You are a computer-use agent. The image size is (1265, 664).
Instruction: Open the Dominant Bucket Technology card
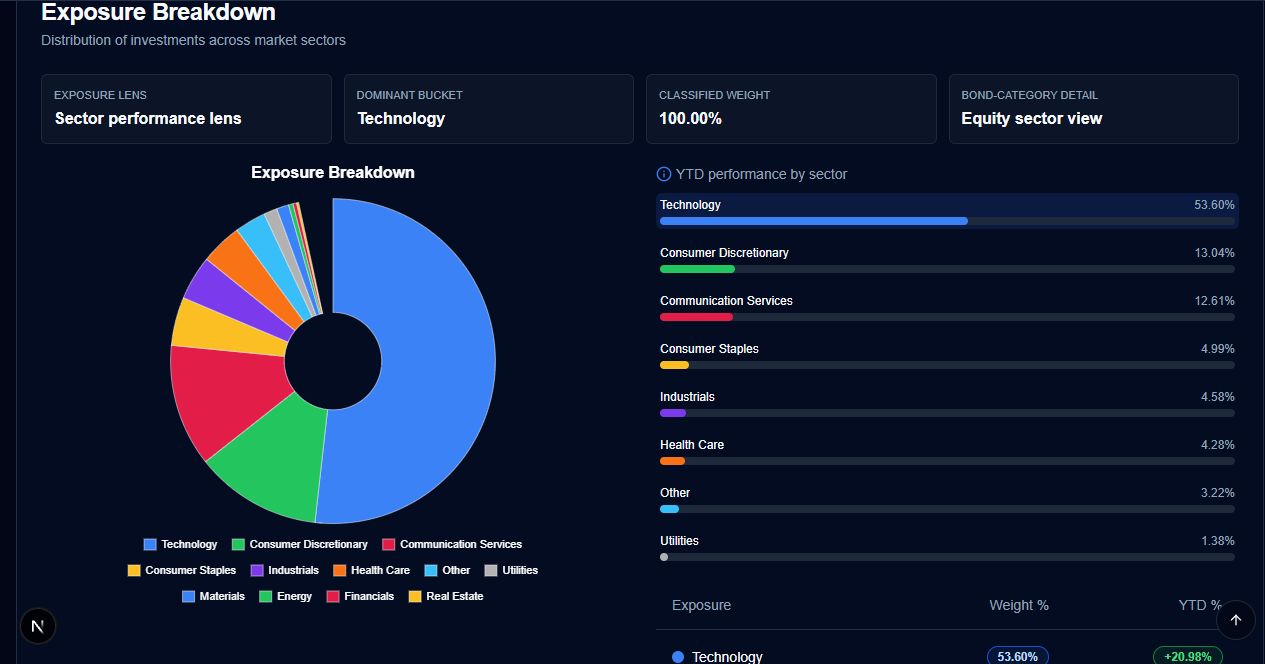click(x=489, y=109)
